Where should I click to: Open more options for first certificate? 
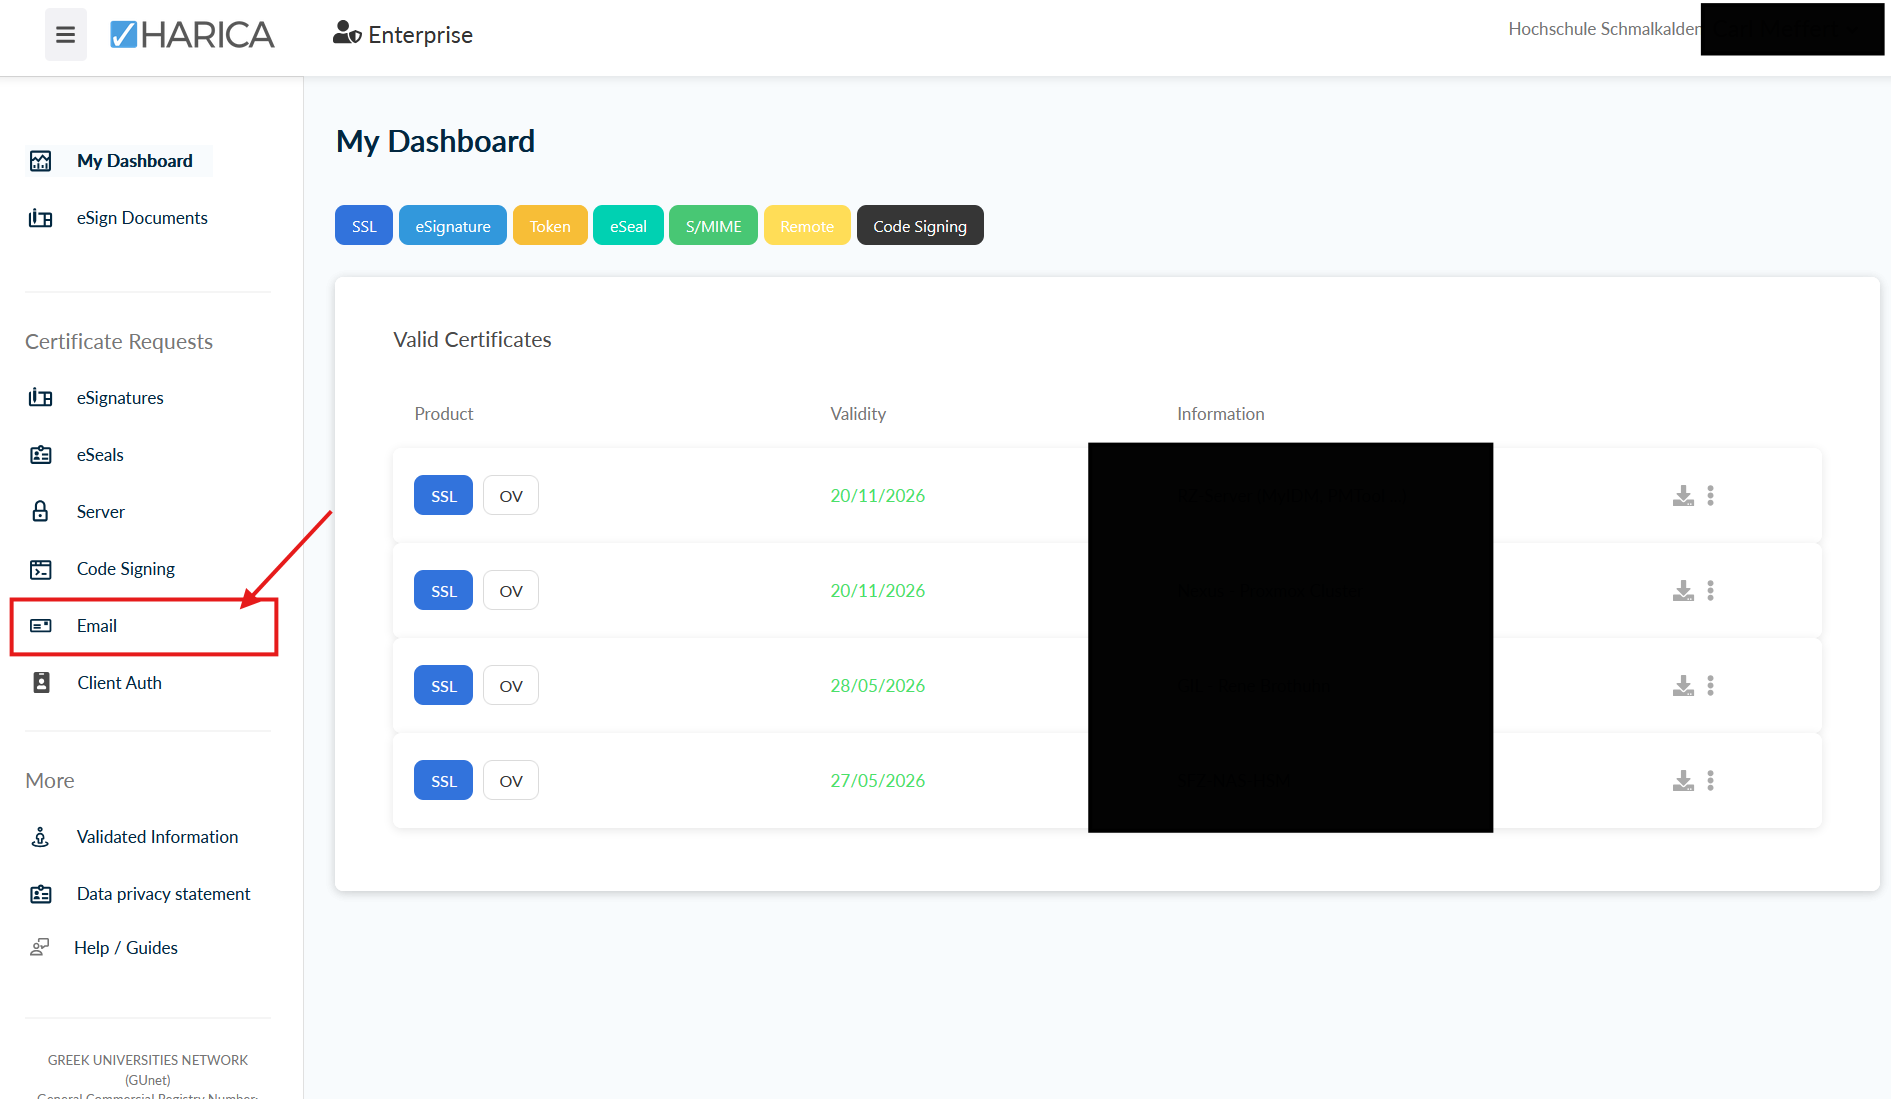coord(1710,496)
